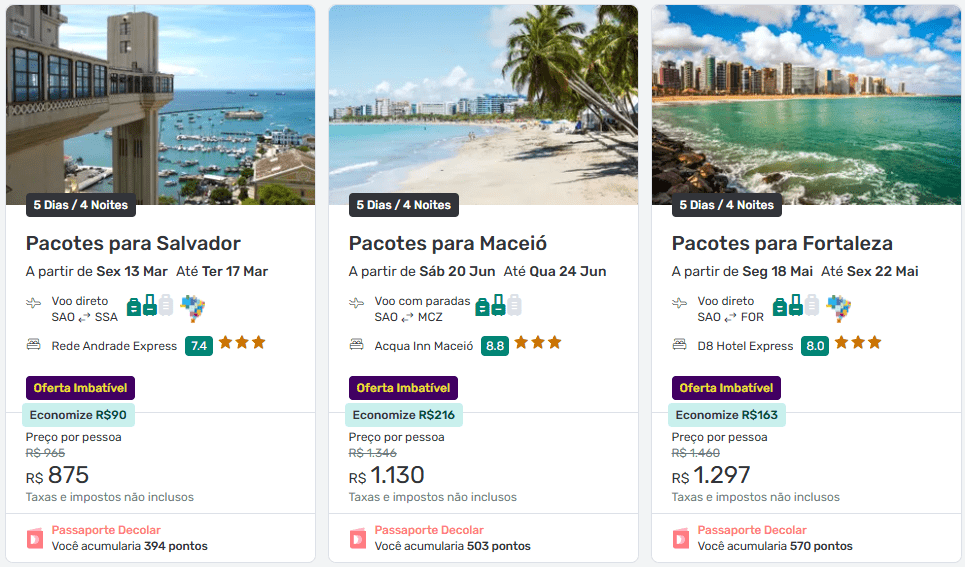Click the Economize R$163 savings tag
This screenshot has width=965, height=567.
(727, 415)
